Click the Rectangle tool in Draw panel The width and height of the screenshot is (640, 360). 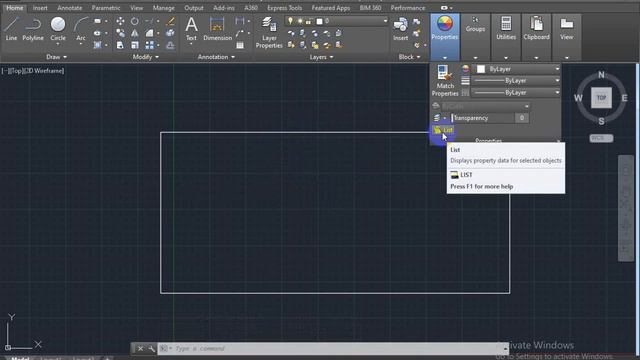(x=98, y=21)
